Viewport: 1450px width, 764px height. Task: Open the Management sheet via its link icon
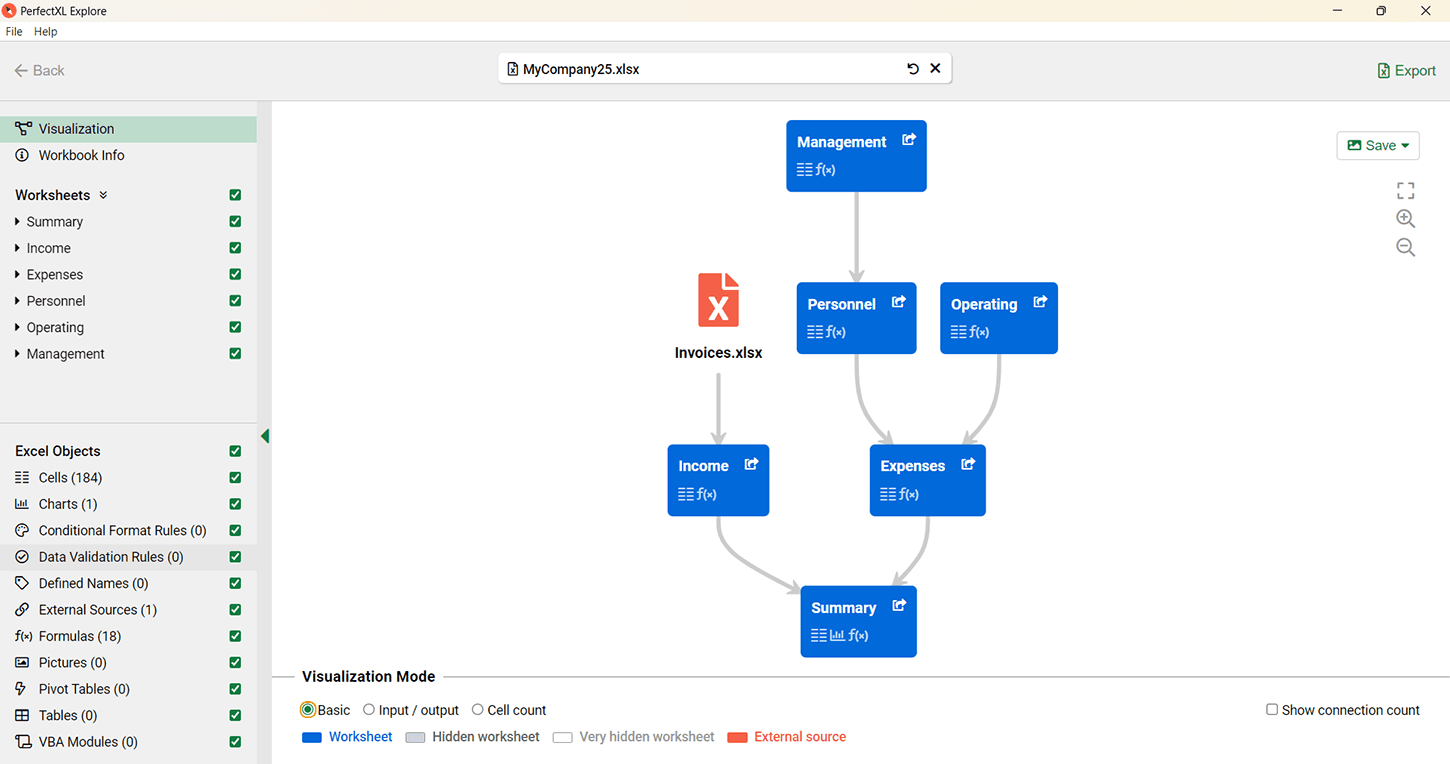click(x=908, y=140)
